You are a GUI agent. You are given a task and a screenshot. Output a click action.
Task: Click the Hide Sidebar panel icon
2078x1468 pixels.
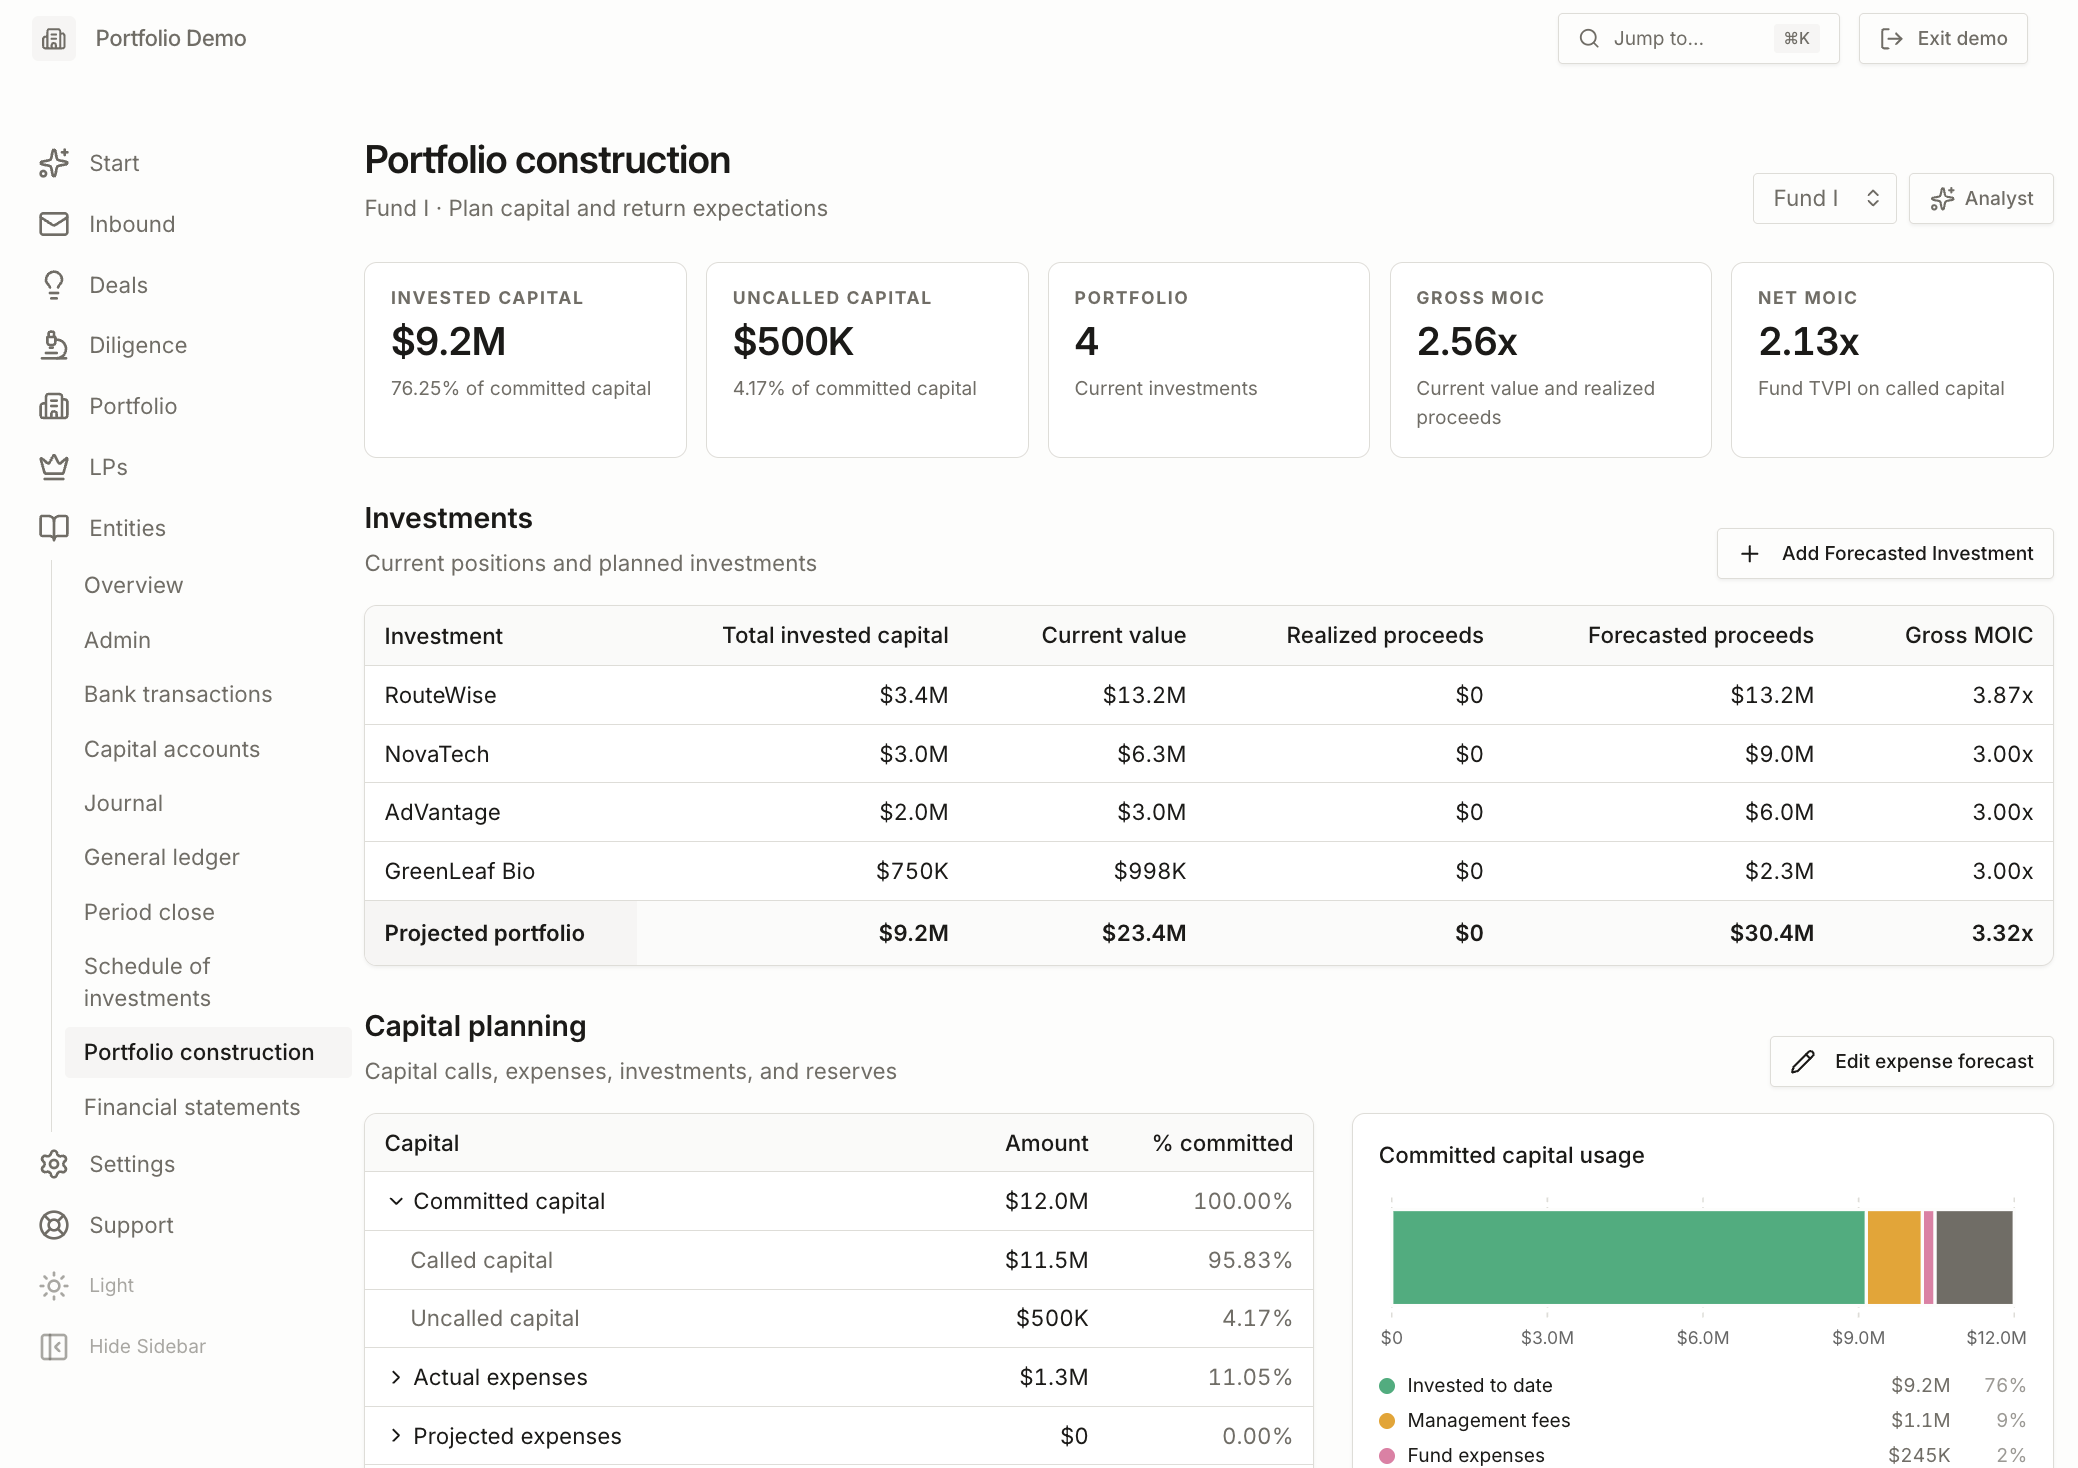(x=54, y=1347)
